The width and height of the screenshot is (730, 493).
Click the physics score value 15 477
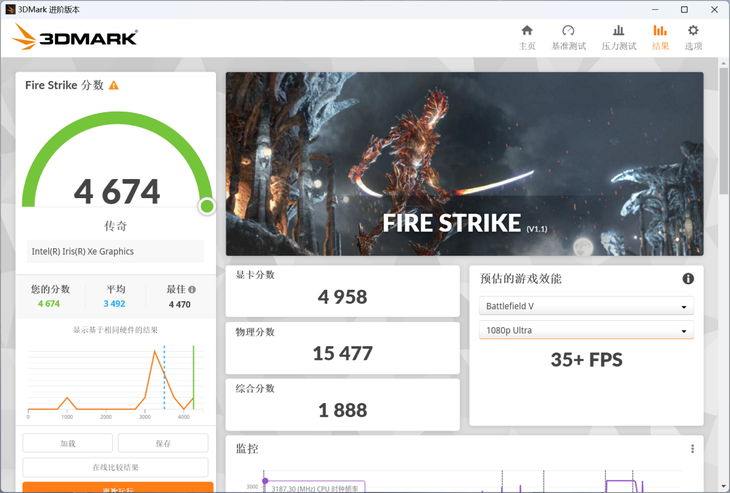342,353
